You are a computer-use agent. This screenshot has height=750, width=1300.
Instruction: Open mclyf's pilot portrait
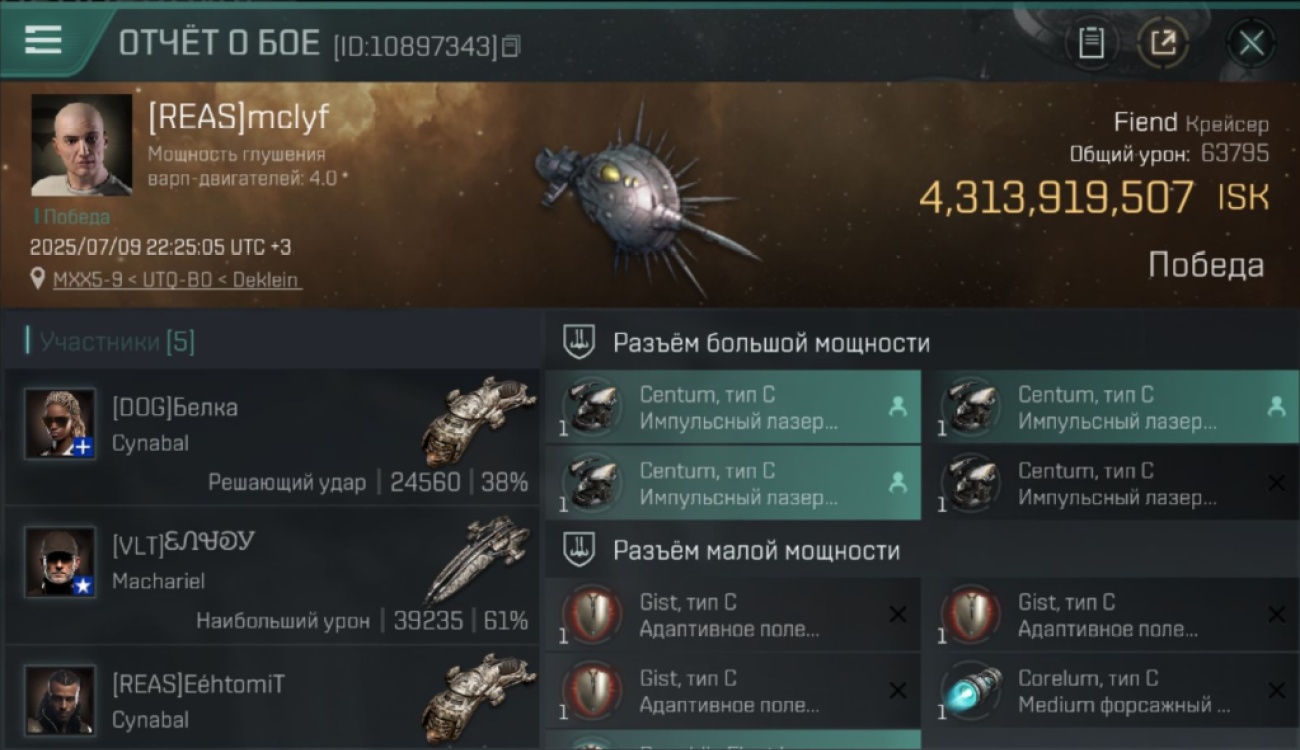(81, 145)
